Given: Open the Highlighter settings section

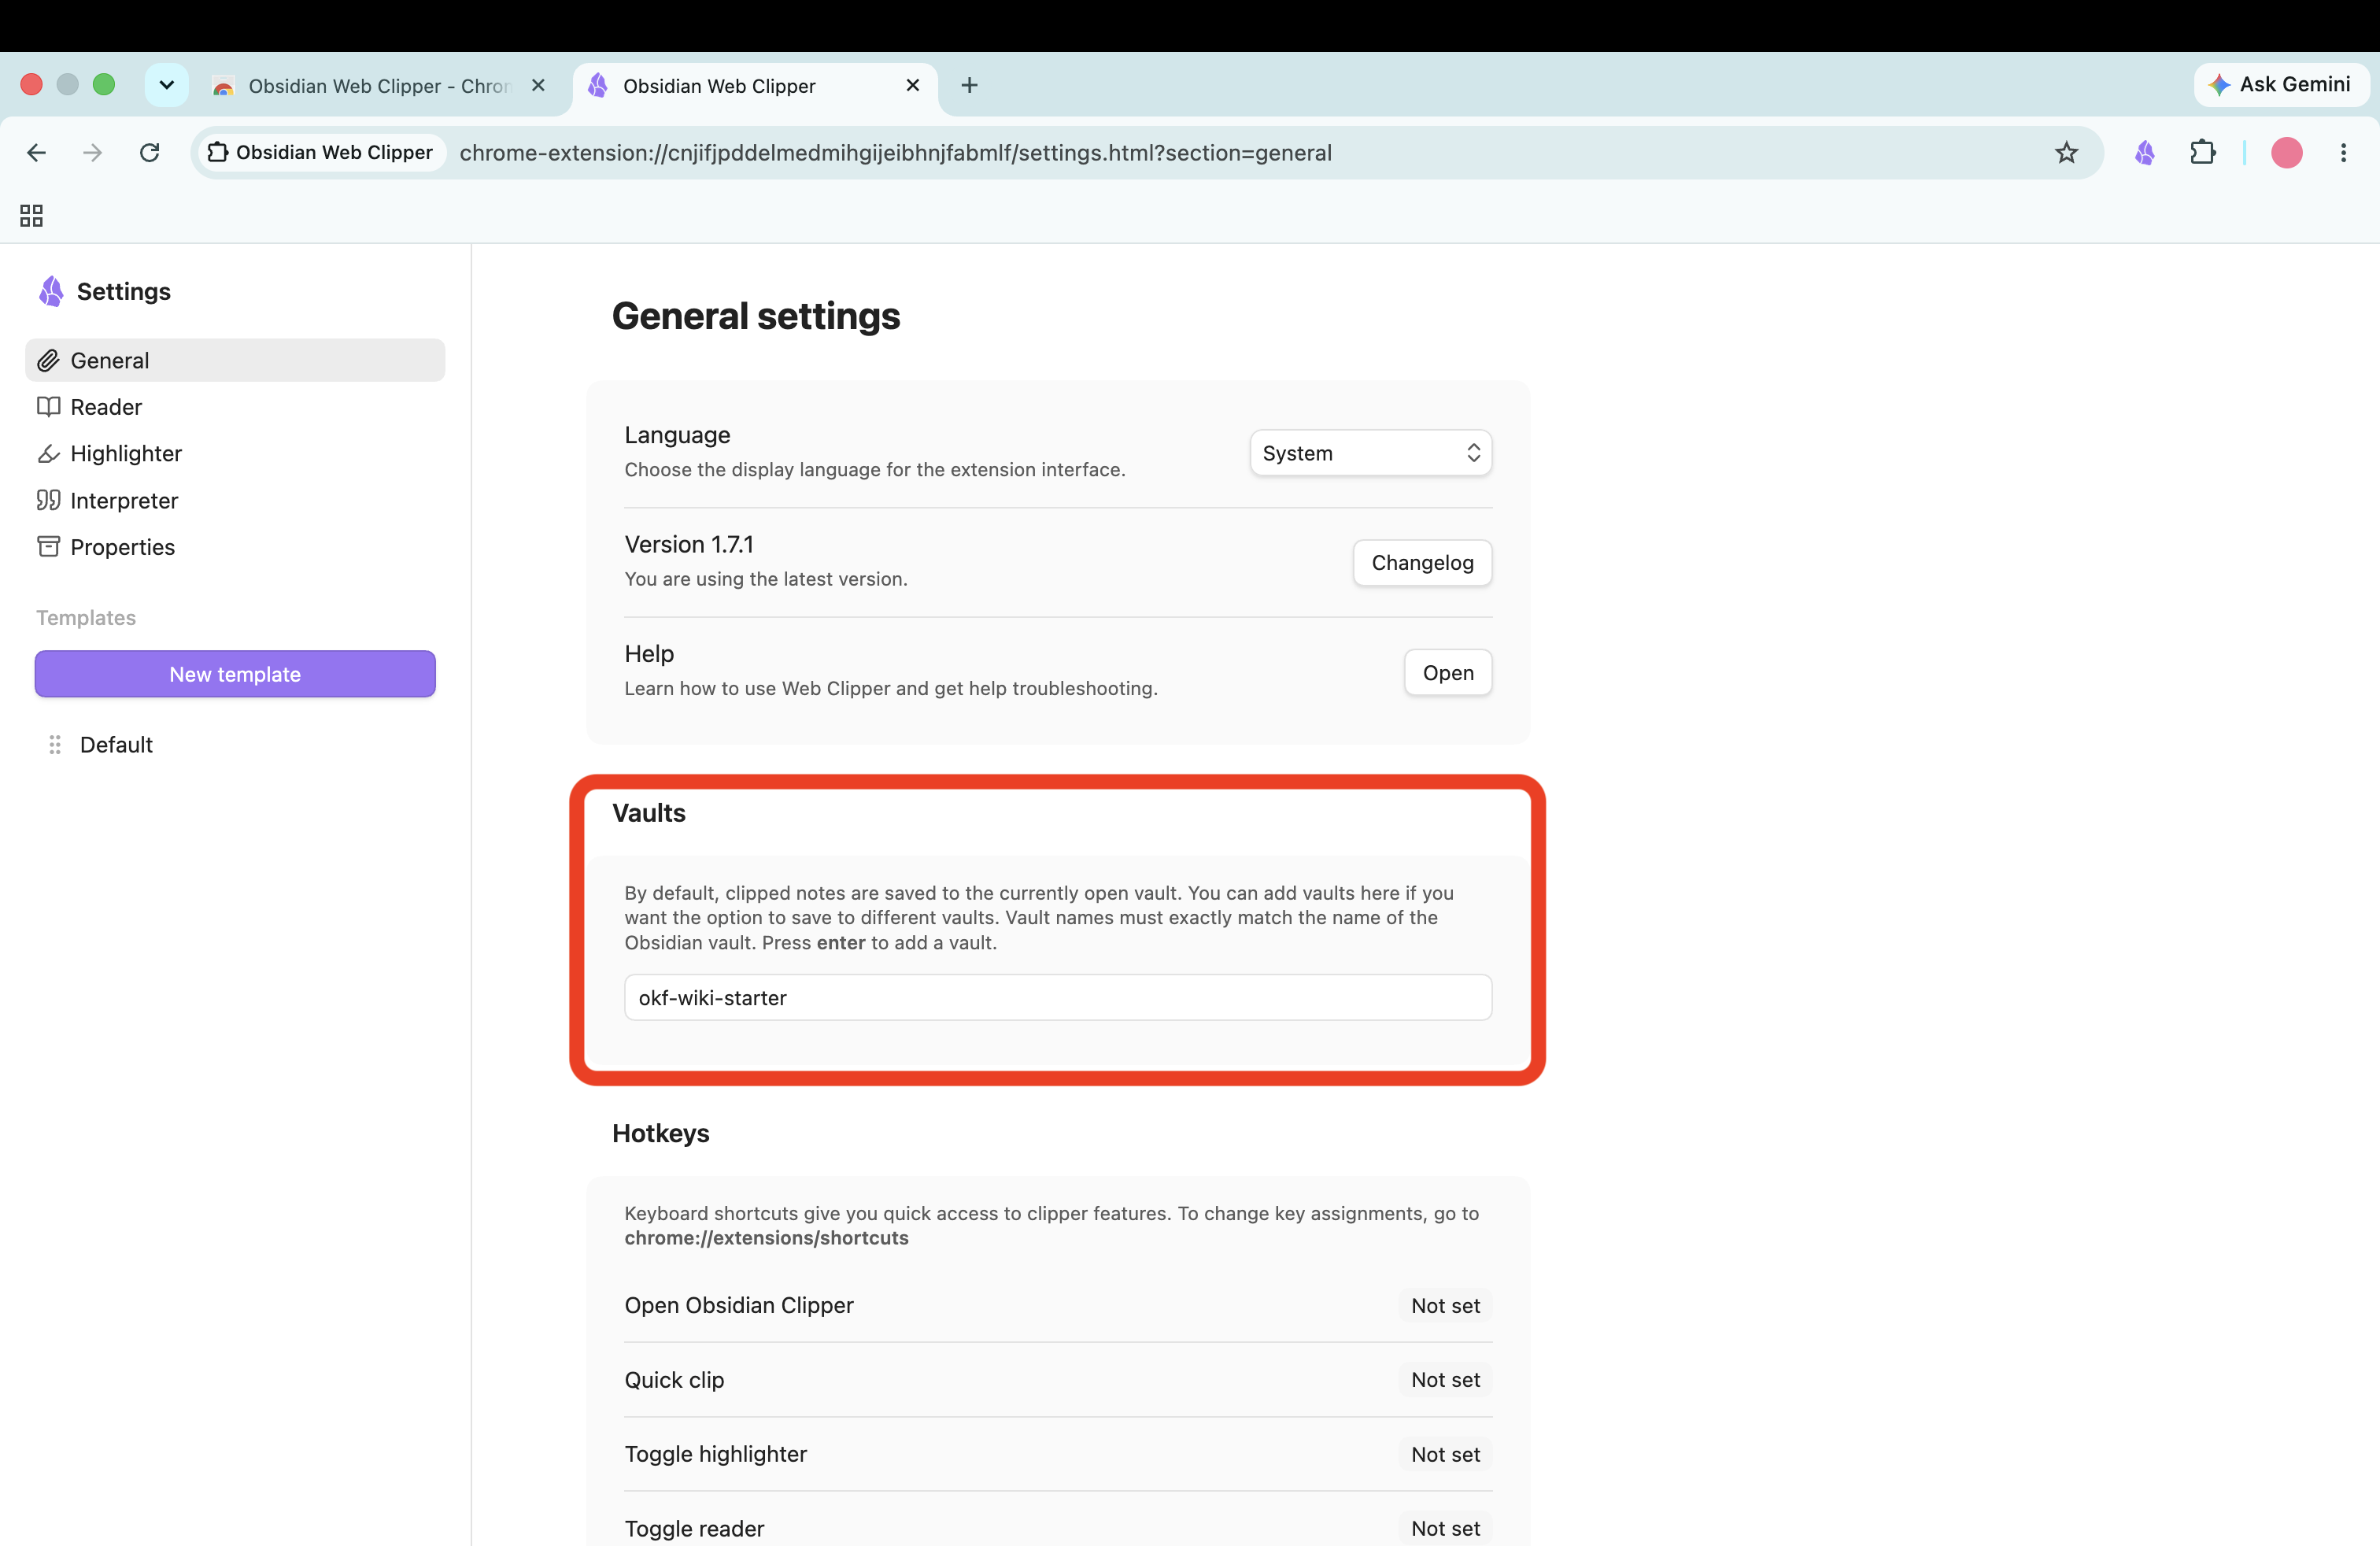Looking at the screenshot, I should pyautogui.click(x=235, y=454).
